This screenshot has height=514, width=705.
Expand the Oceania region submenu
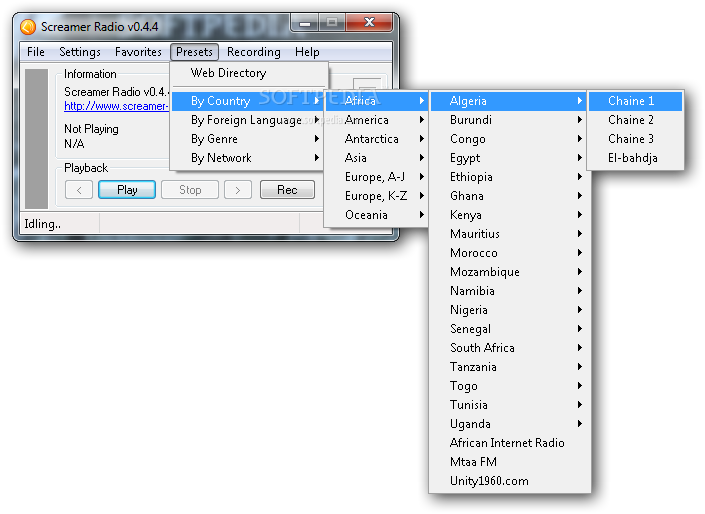pyautogui.click(x=376, y=215)
